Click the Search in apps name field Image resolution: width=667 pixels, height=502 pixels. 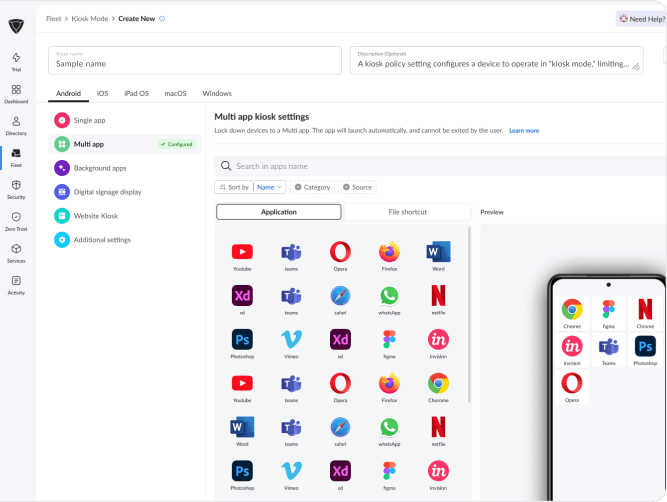pyautogui.click(x=440, y=166)
